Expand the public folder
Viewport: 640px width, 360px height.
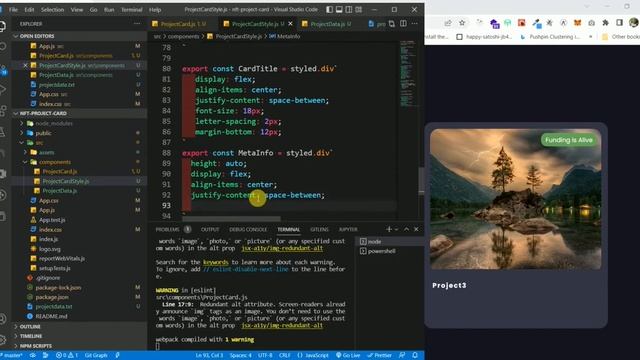click(x=43, y=133)
